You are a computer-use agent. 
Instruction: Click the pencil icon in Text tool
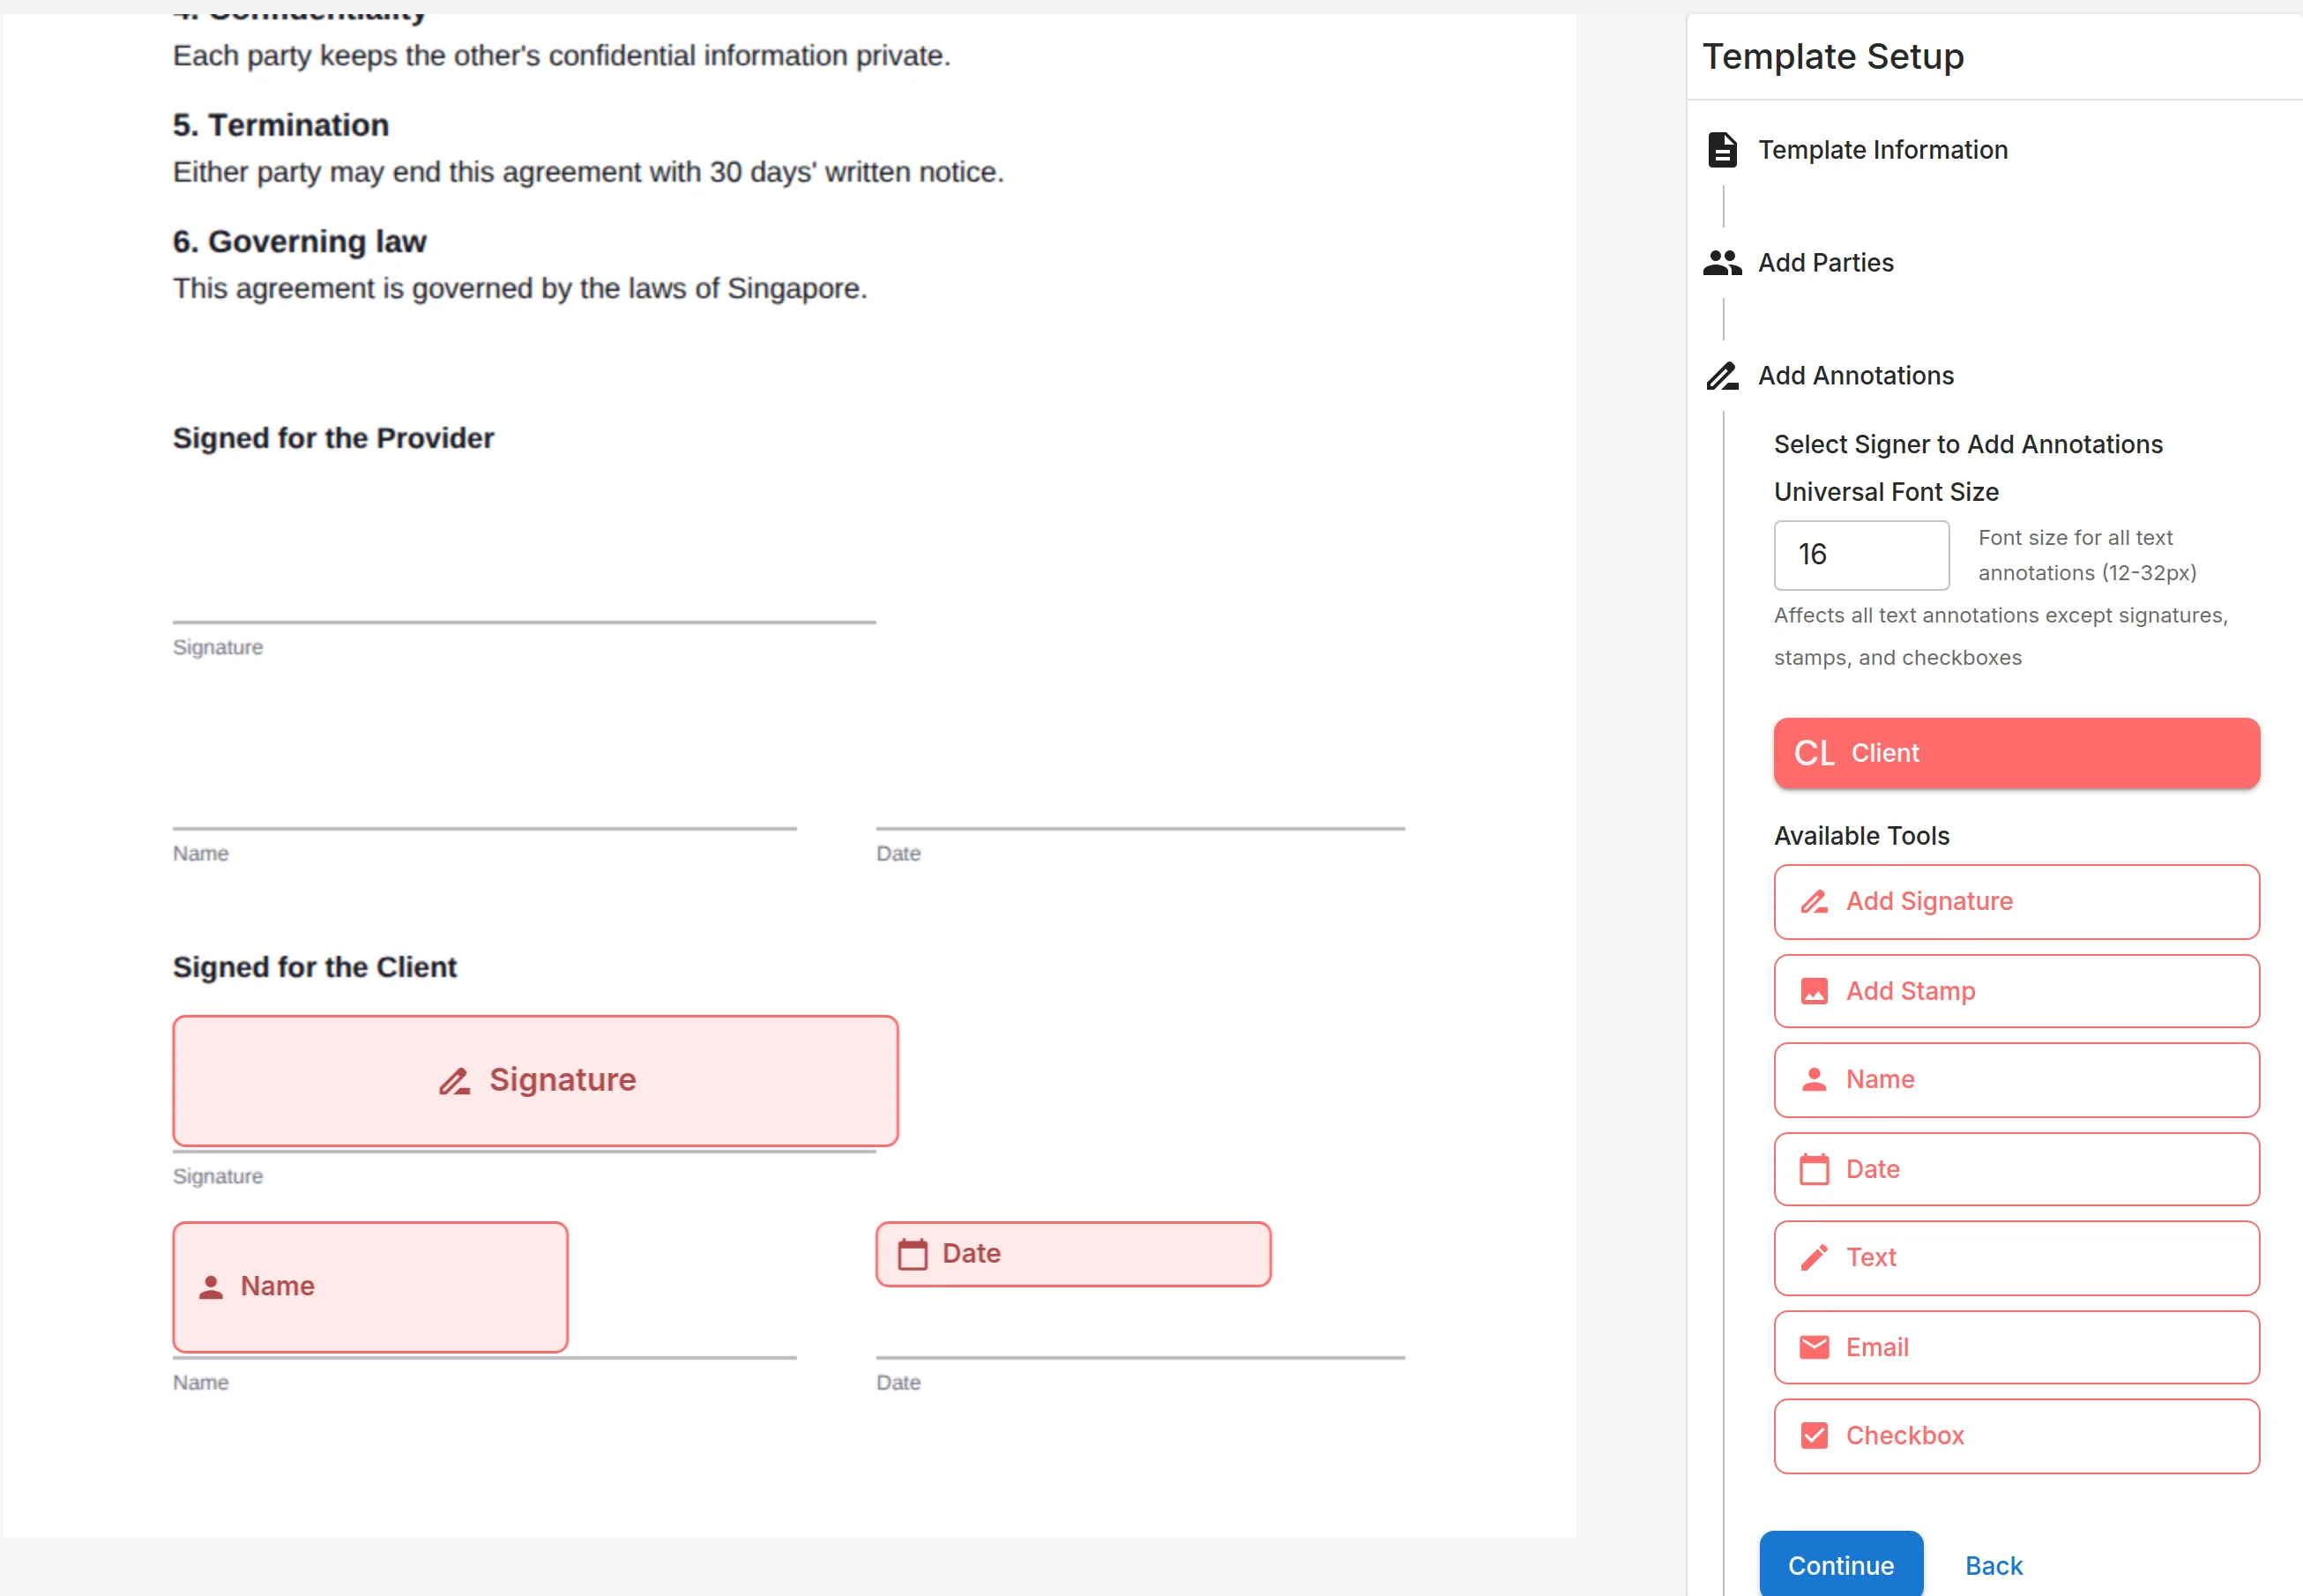(x=1814, y=1258)
